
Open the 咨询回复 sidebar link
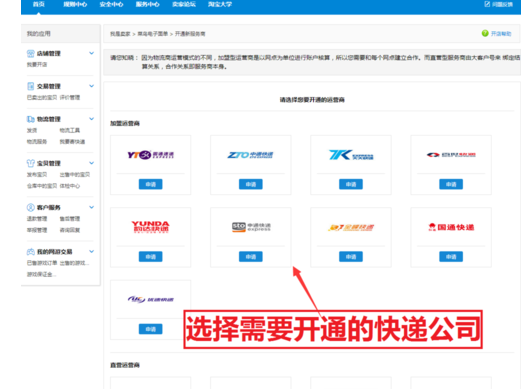coord(70,230)
